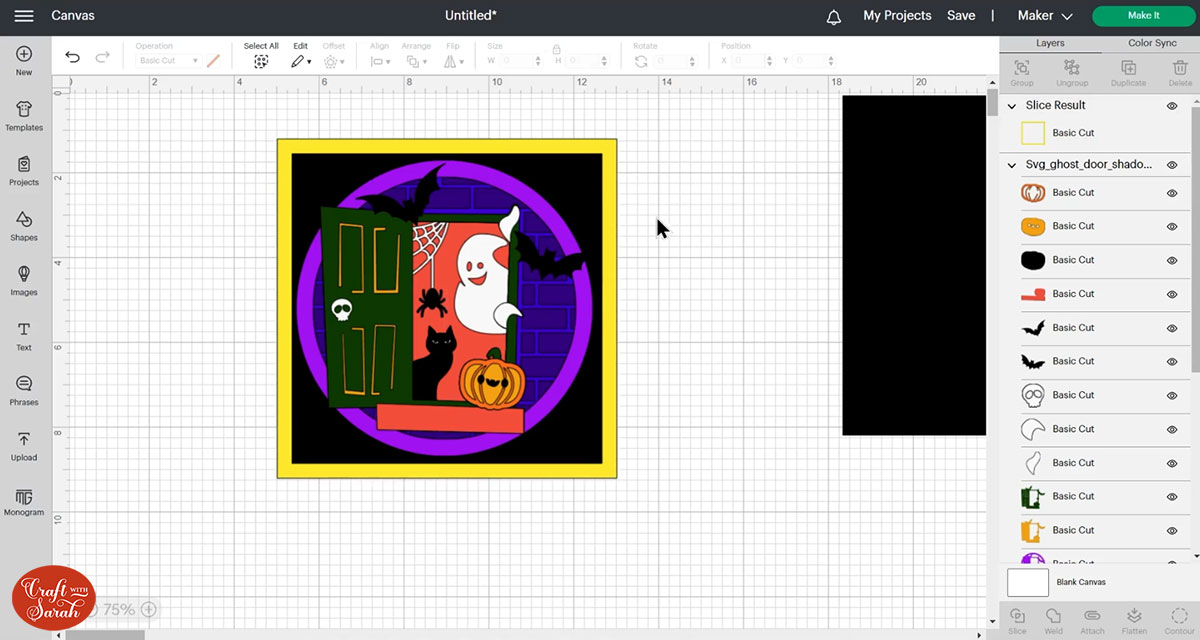The height and width of the screenshot is (640, 1200).
Task: Open the Images library
Action: [x=24, y=281]
